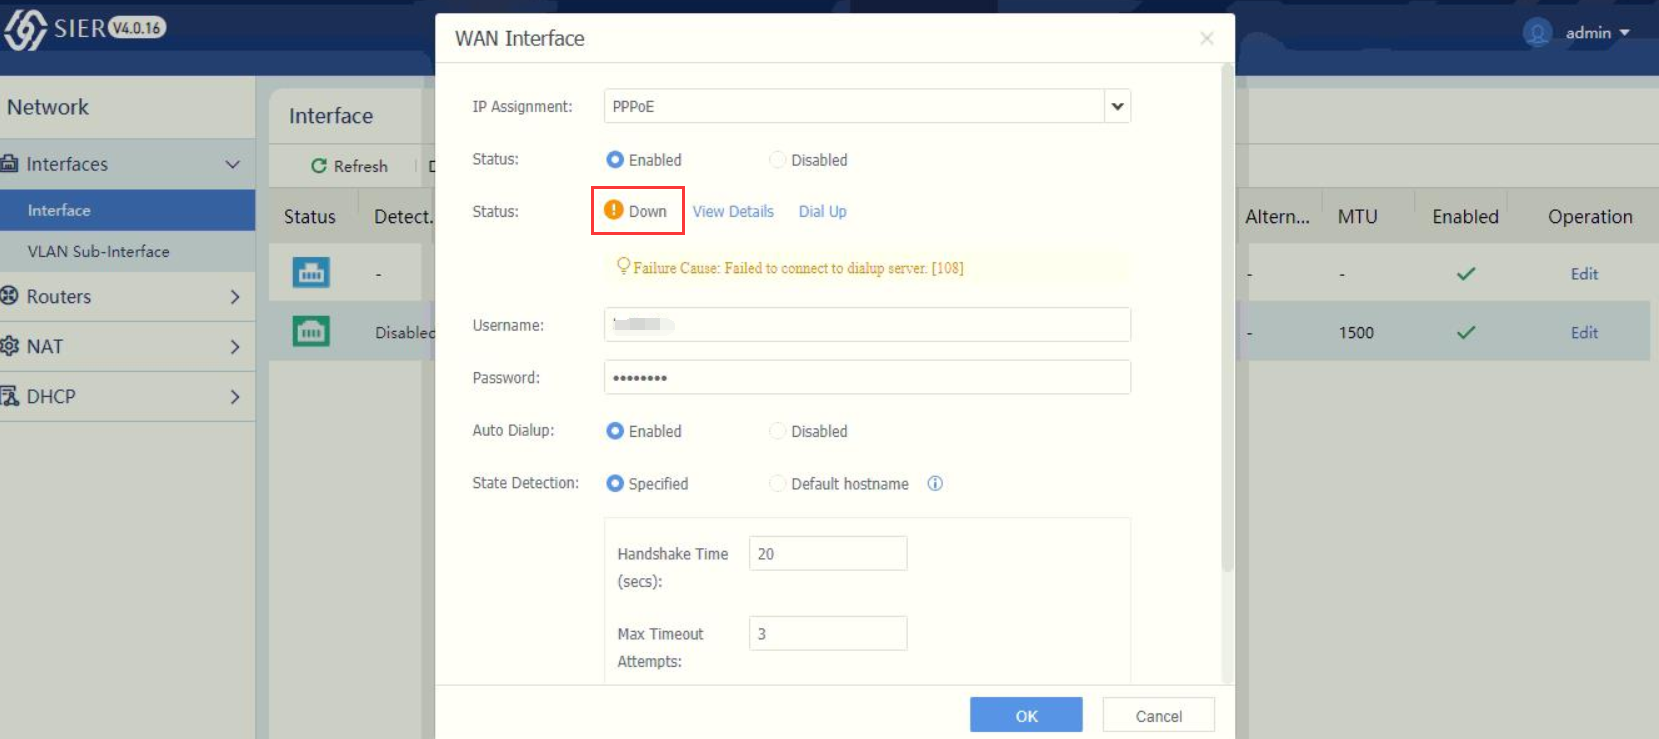Go to VLAN Sub-Interface page
Screen dimensions: 1659x739
click(98, 252)
